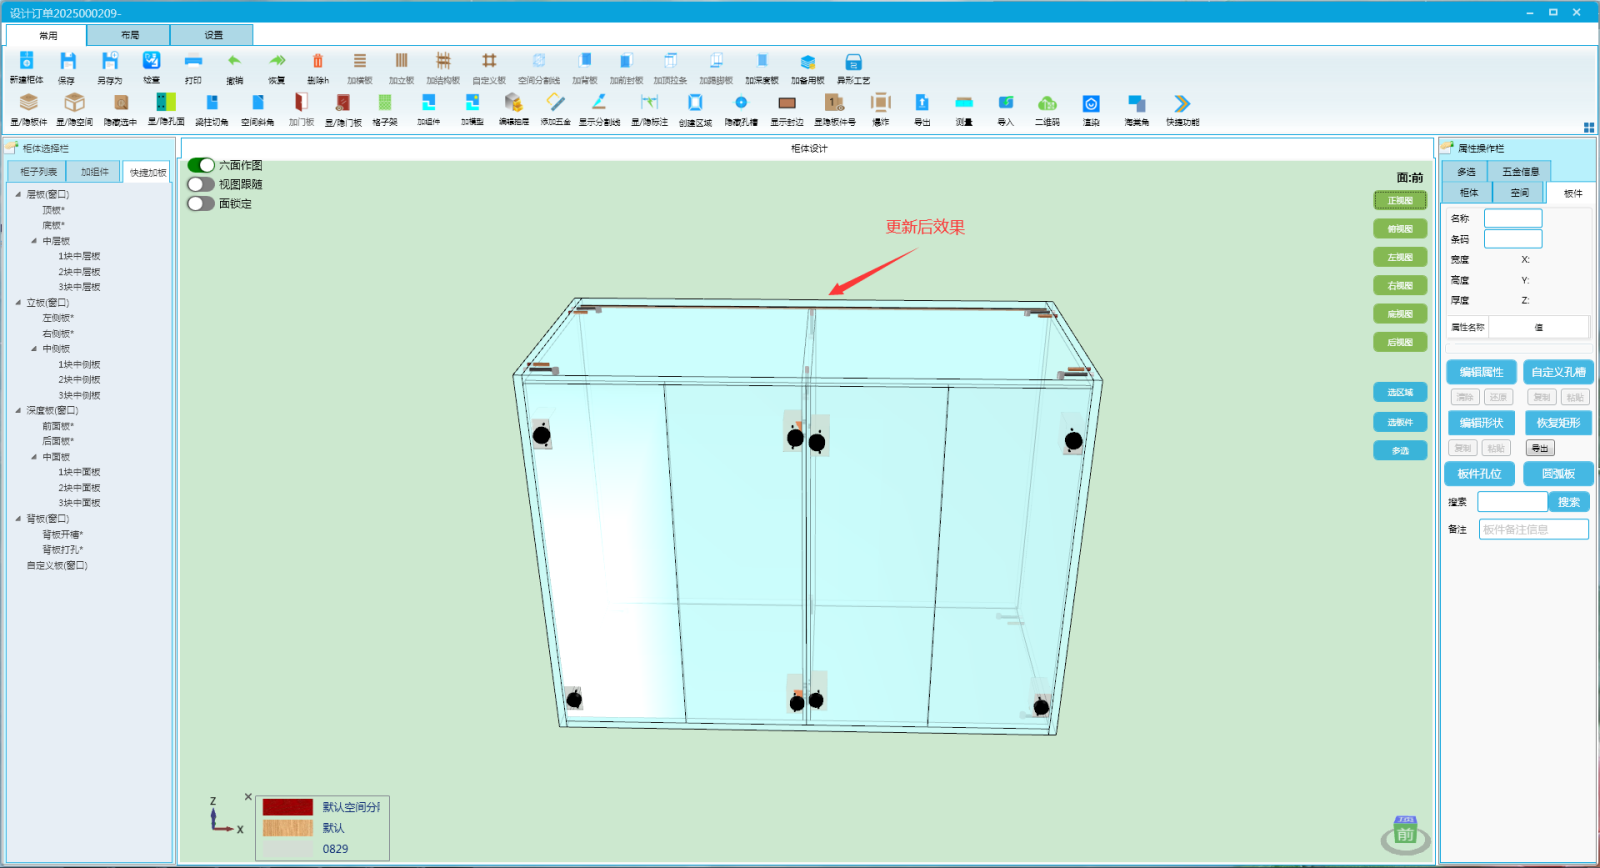Collapse the 中面板 tree node

pos(34,457)
